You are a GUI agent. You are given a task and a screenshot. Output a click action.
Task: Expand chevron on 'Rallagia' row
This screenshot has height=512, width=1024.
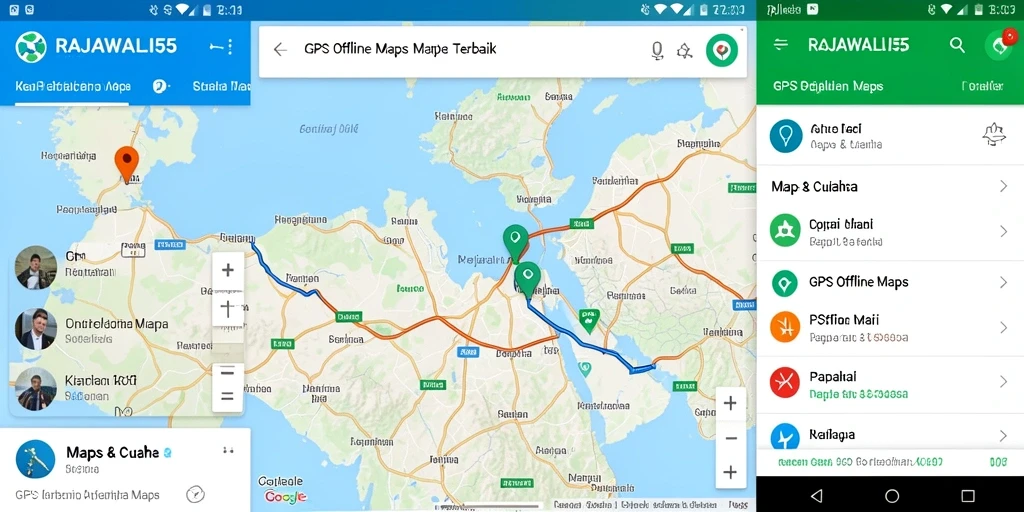click(1003, 436)
